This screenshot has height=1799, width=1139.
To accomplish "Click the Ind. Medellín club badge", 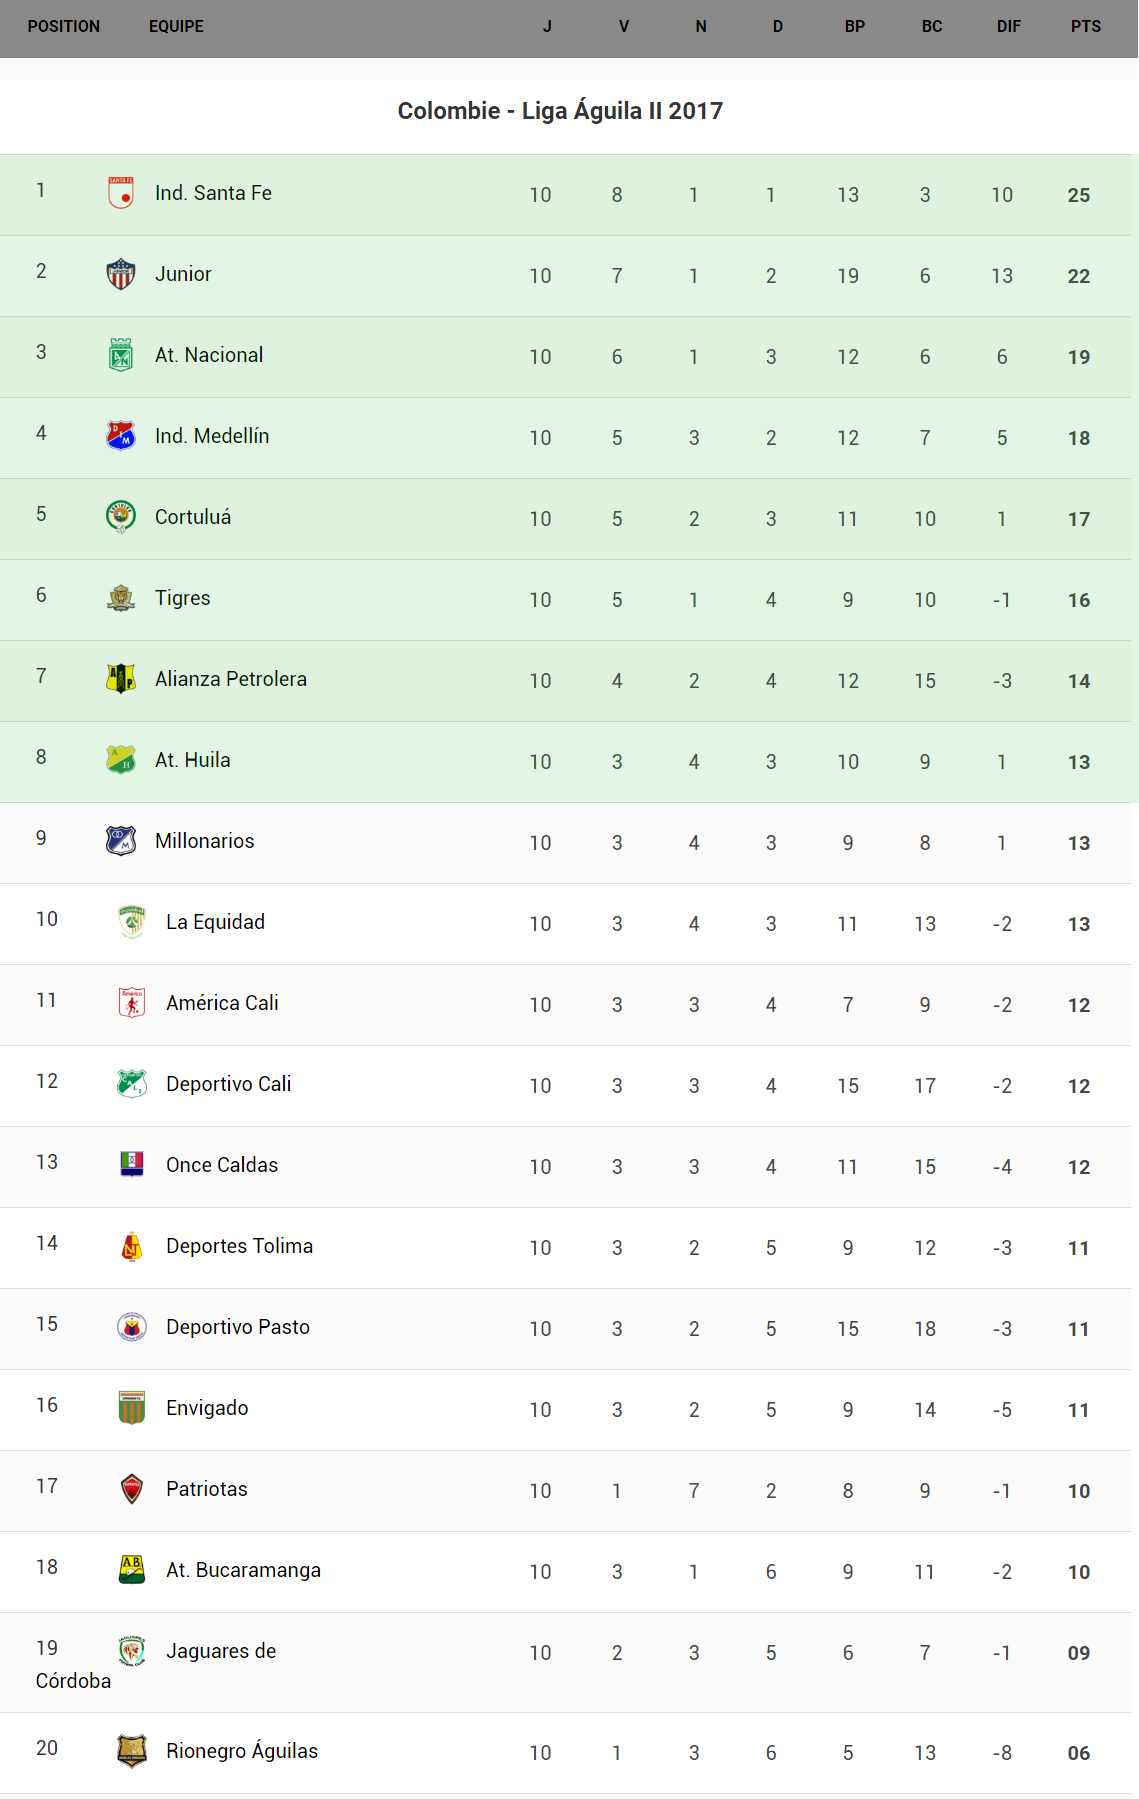I will click(121, 436).
